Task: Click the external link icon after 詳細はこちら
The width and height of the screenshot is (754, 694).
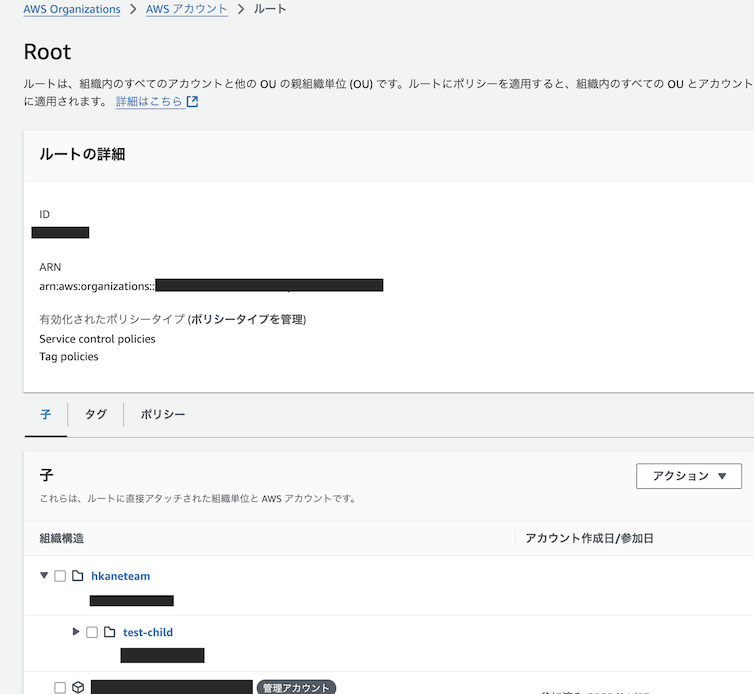Action: click(x=192, y=101)
